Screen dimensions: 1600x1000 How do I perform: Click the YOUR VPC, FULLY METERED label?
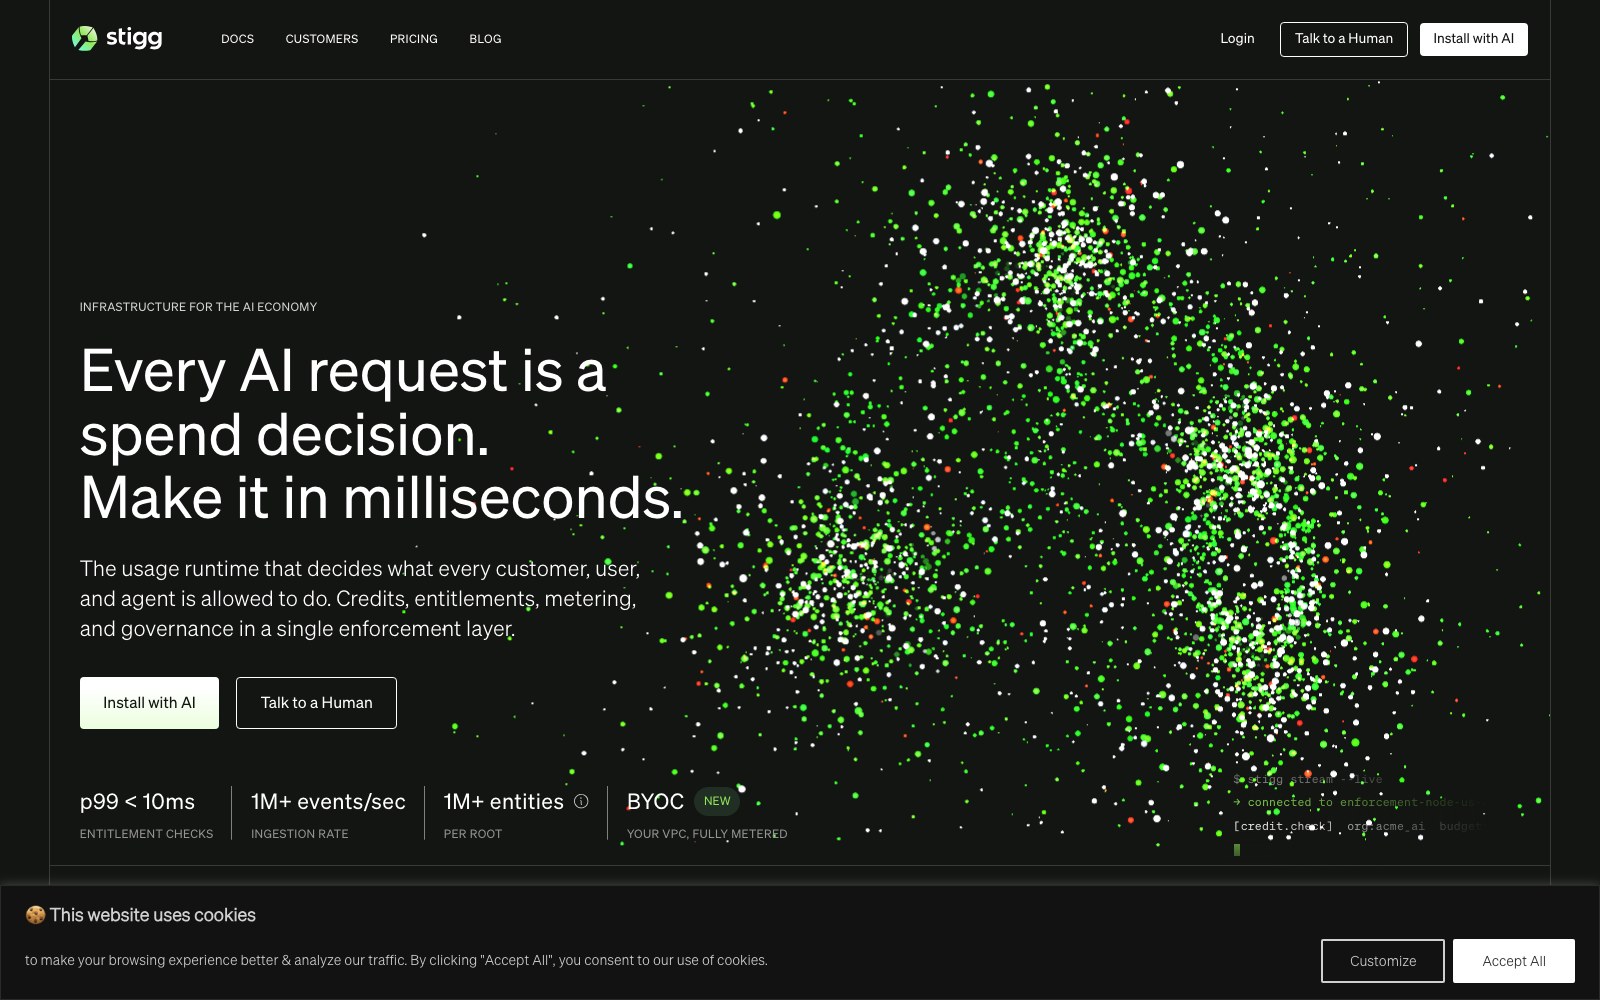[x=707, y=834]
